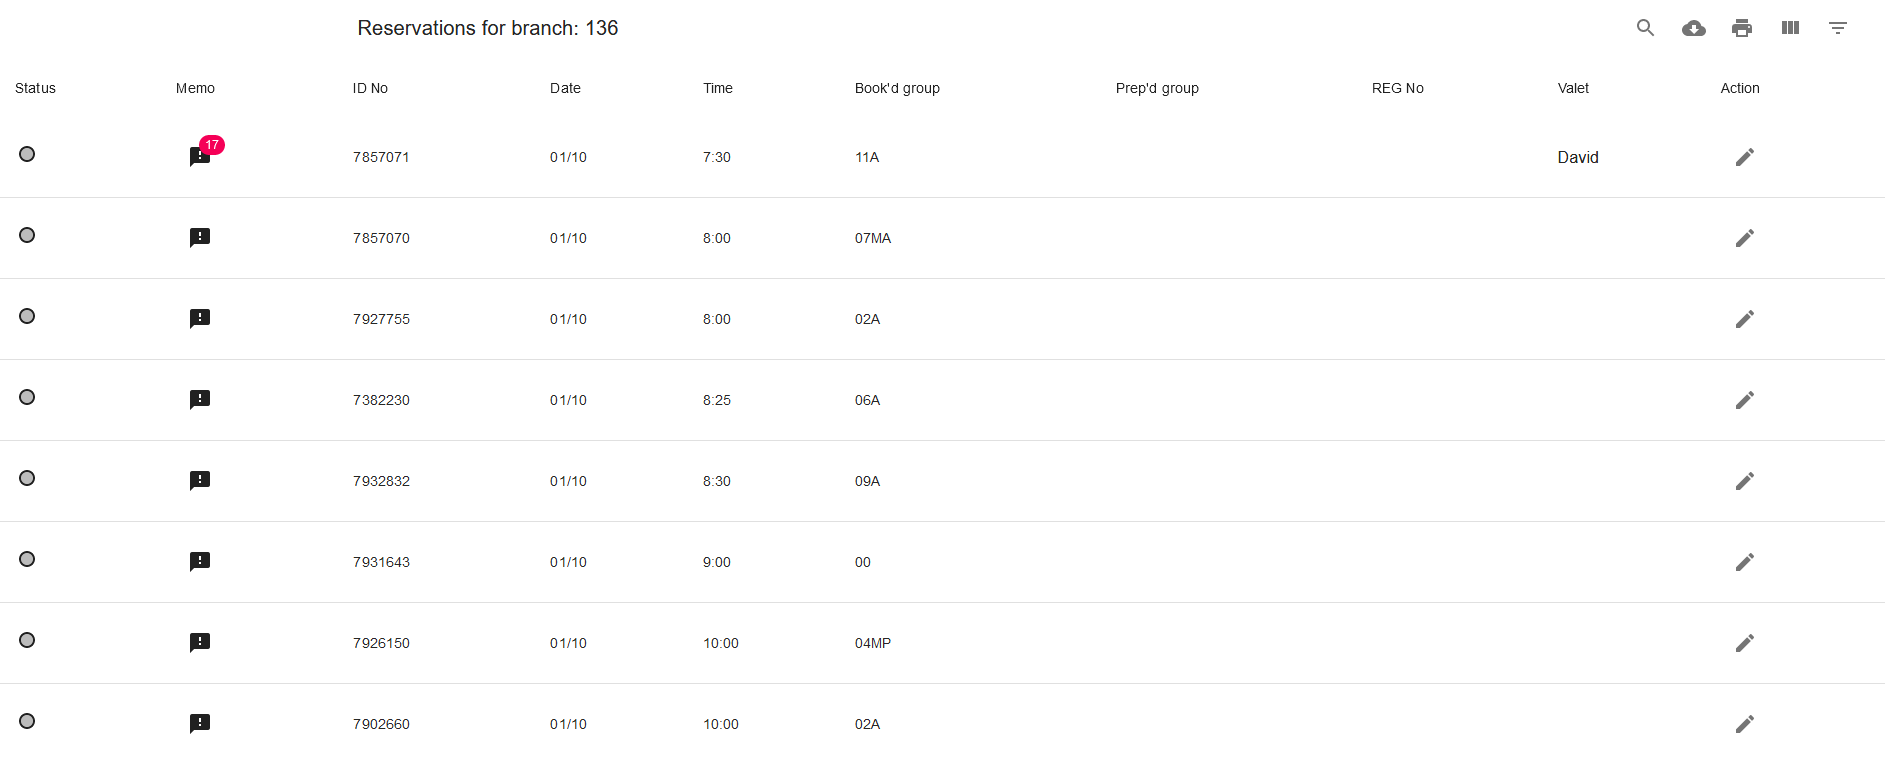Click edit pencil for reservation 7931643
1885x761 pixels.
coord(1744,562)
